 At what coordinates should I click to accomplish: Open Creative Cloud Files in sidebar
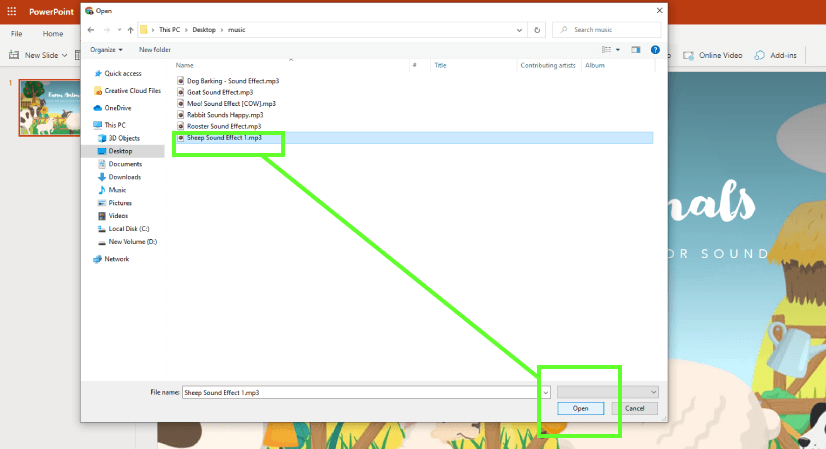132,90
